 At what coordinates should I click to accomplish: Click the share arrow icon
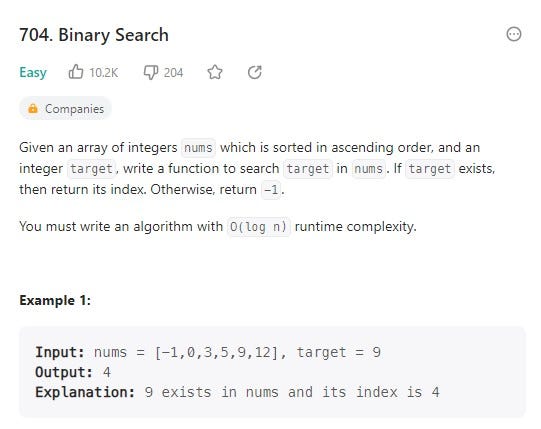click(x=255, y=72)
